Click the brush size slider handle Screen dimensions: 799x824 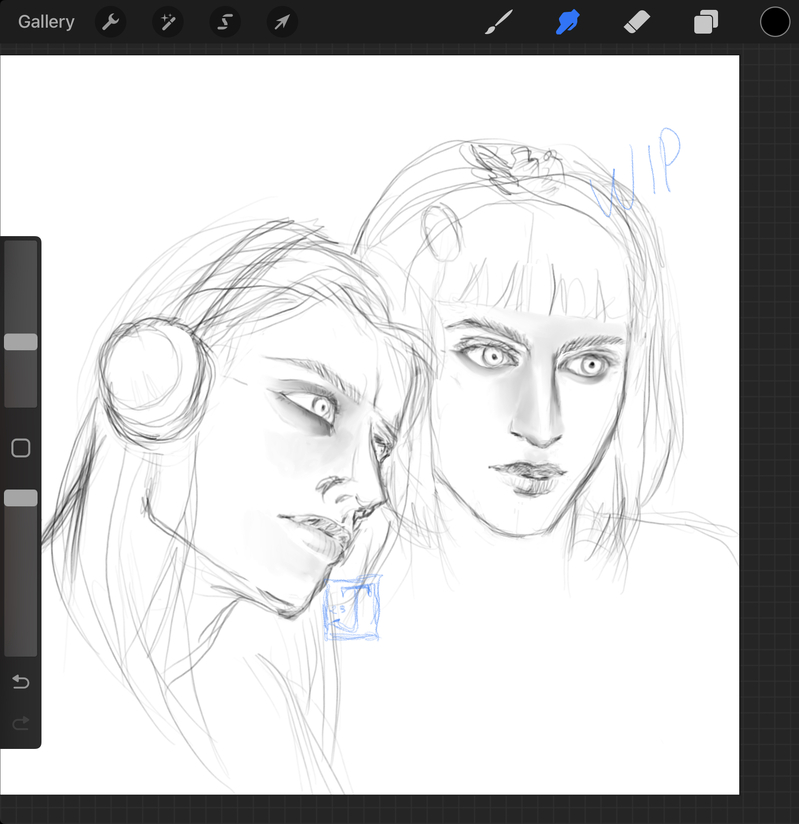(x=21, y=342)
